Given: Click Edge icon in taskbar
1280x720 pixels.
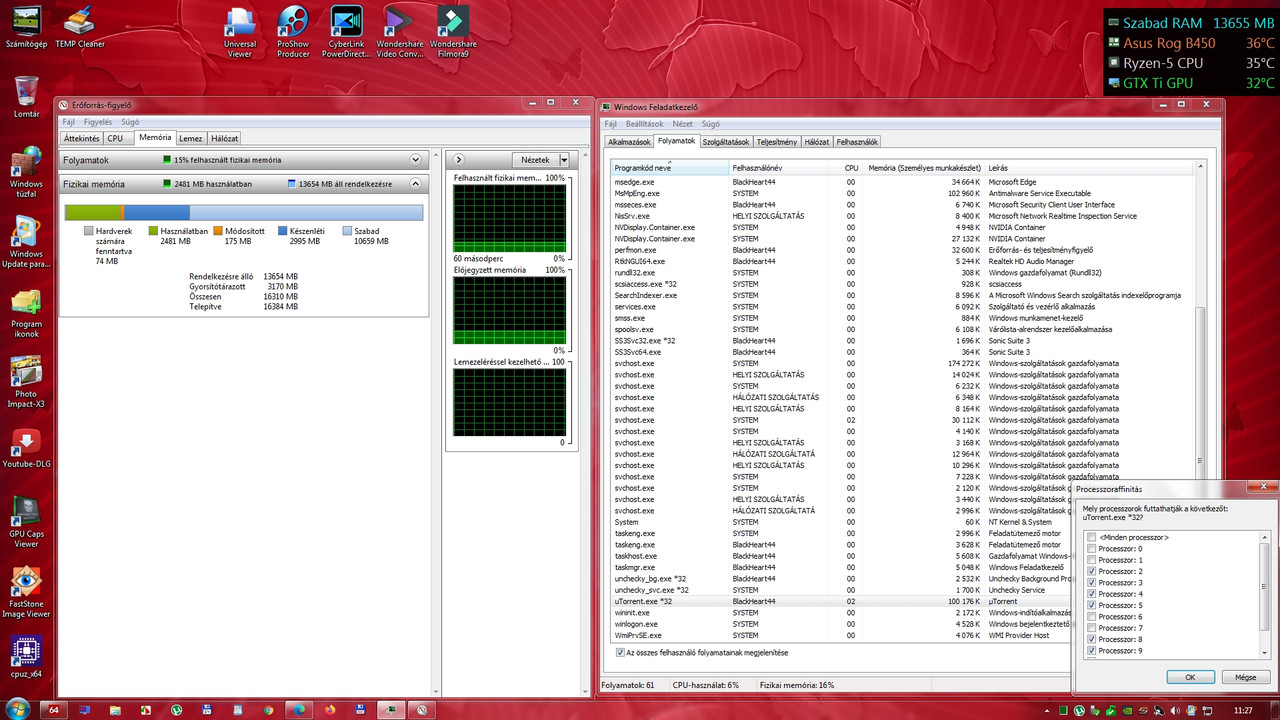Looking at the screenshot, I should tap(299, 710).
